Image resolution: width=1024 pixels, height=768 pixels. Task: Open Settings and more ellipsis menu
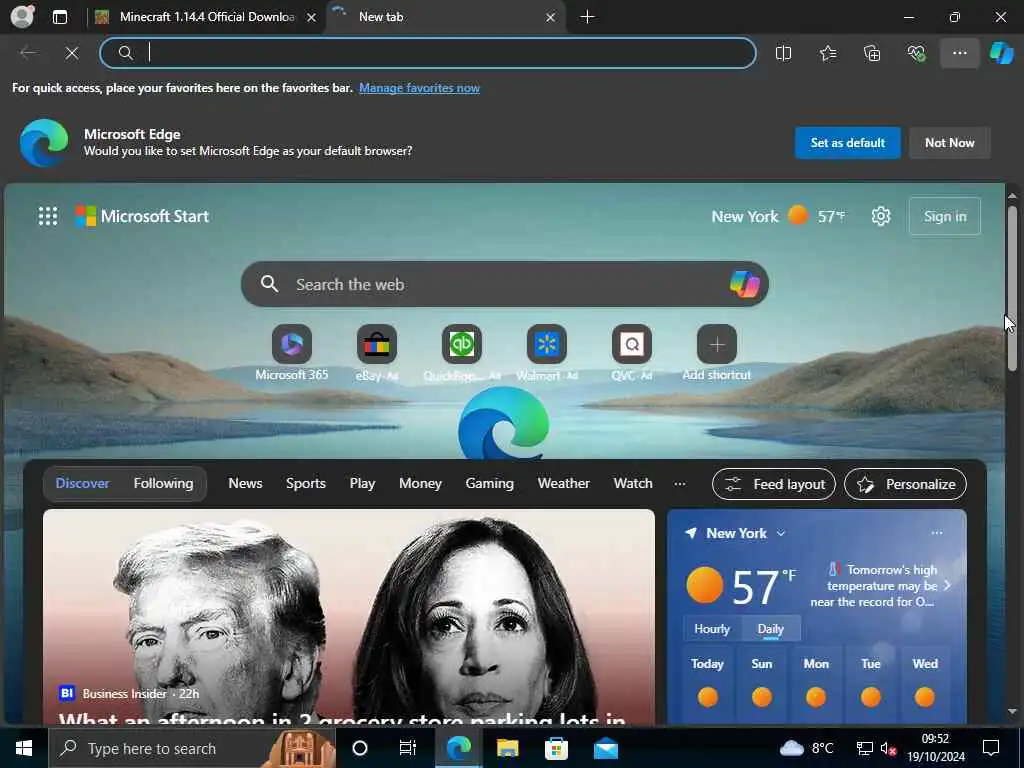[x=959, y=53]
